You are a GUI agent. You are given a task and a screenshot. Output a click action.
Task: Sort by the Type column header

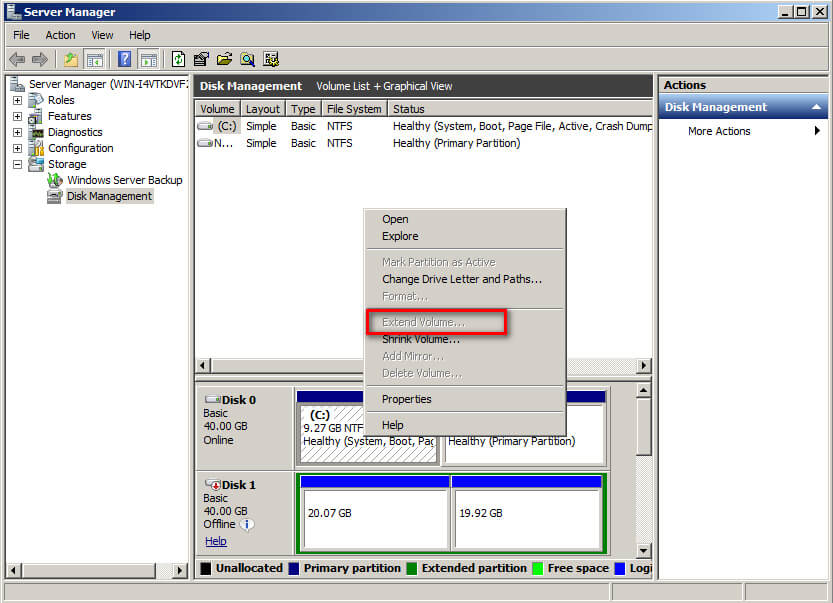pyautogui.click(x=303, y=109)
